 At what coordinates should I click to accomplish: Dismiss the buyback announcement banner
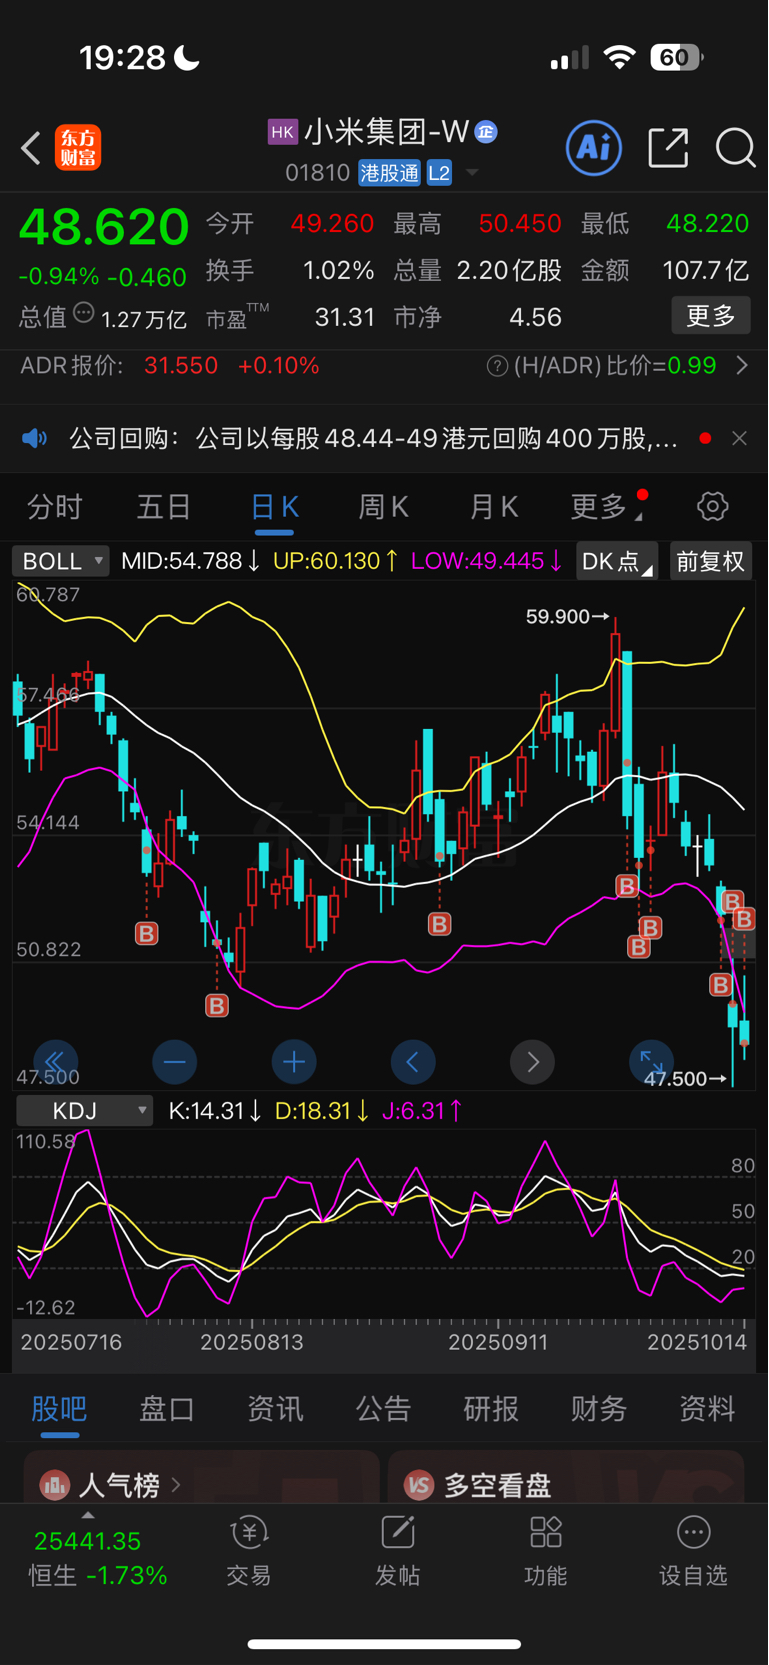click(x=739, y=438)
